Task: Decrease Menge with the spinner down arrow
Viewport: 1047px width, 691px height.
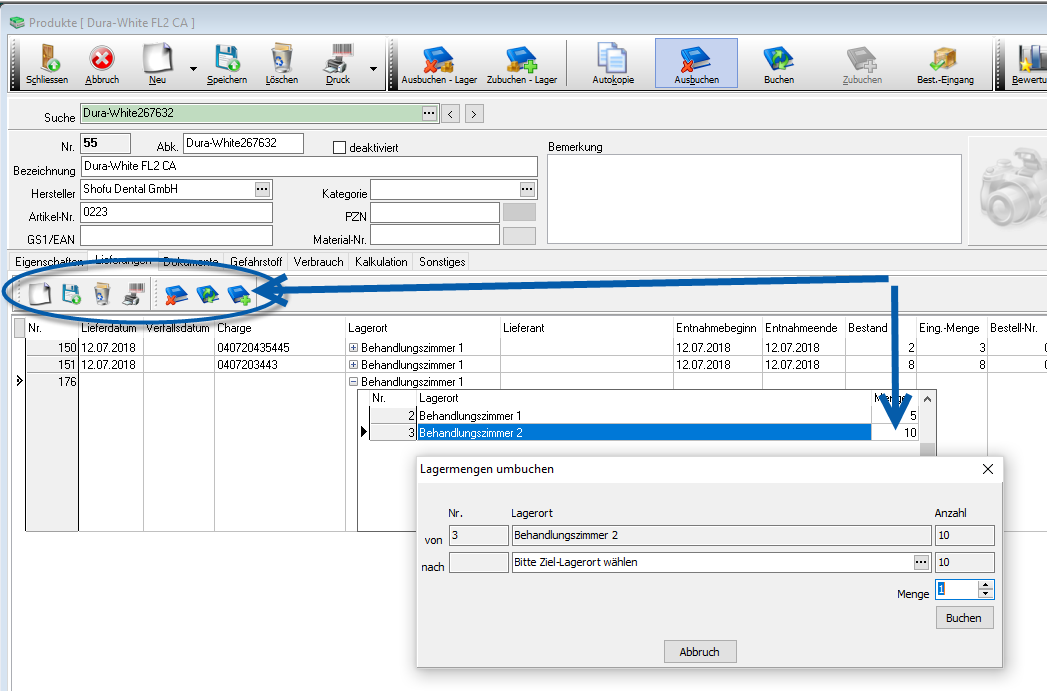Action: 986,594
